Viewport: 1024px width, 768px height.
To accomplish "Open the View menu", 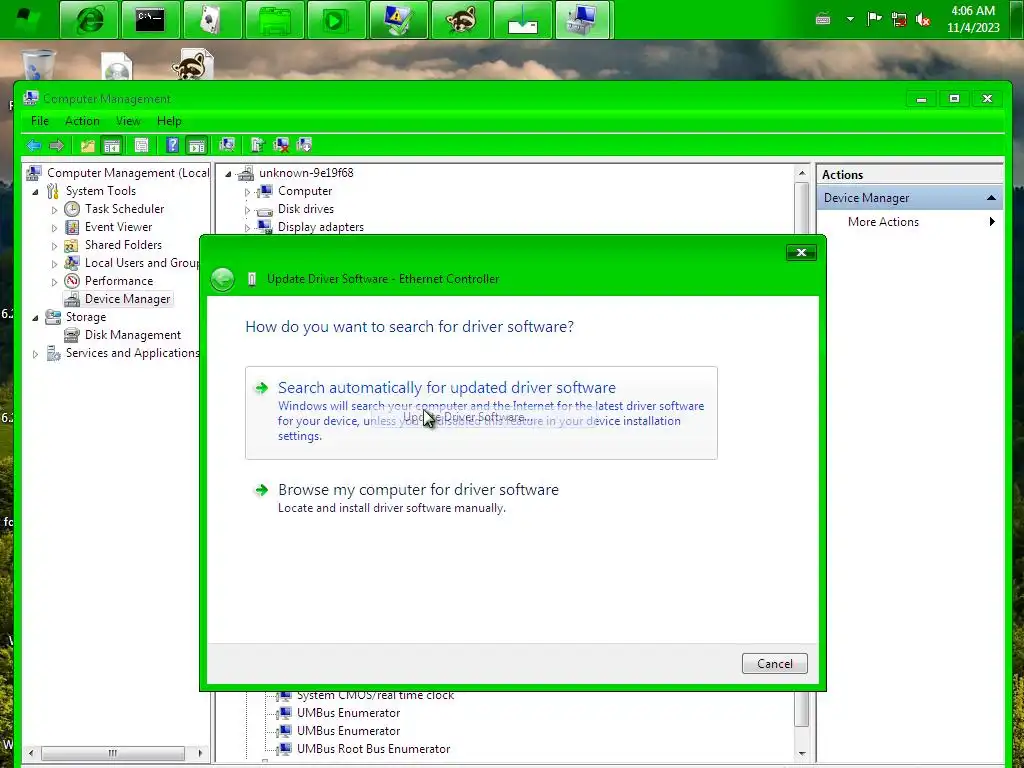I will pos(128,121).
